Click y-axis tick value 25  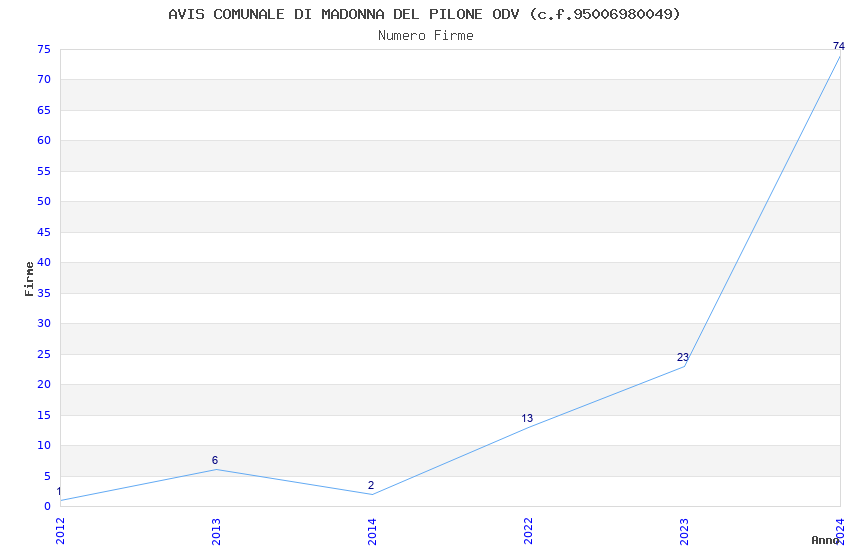44,354
